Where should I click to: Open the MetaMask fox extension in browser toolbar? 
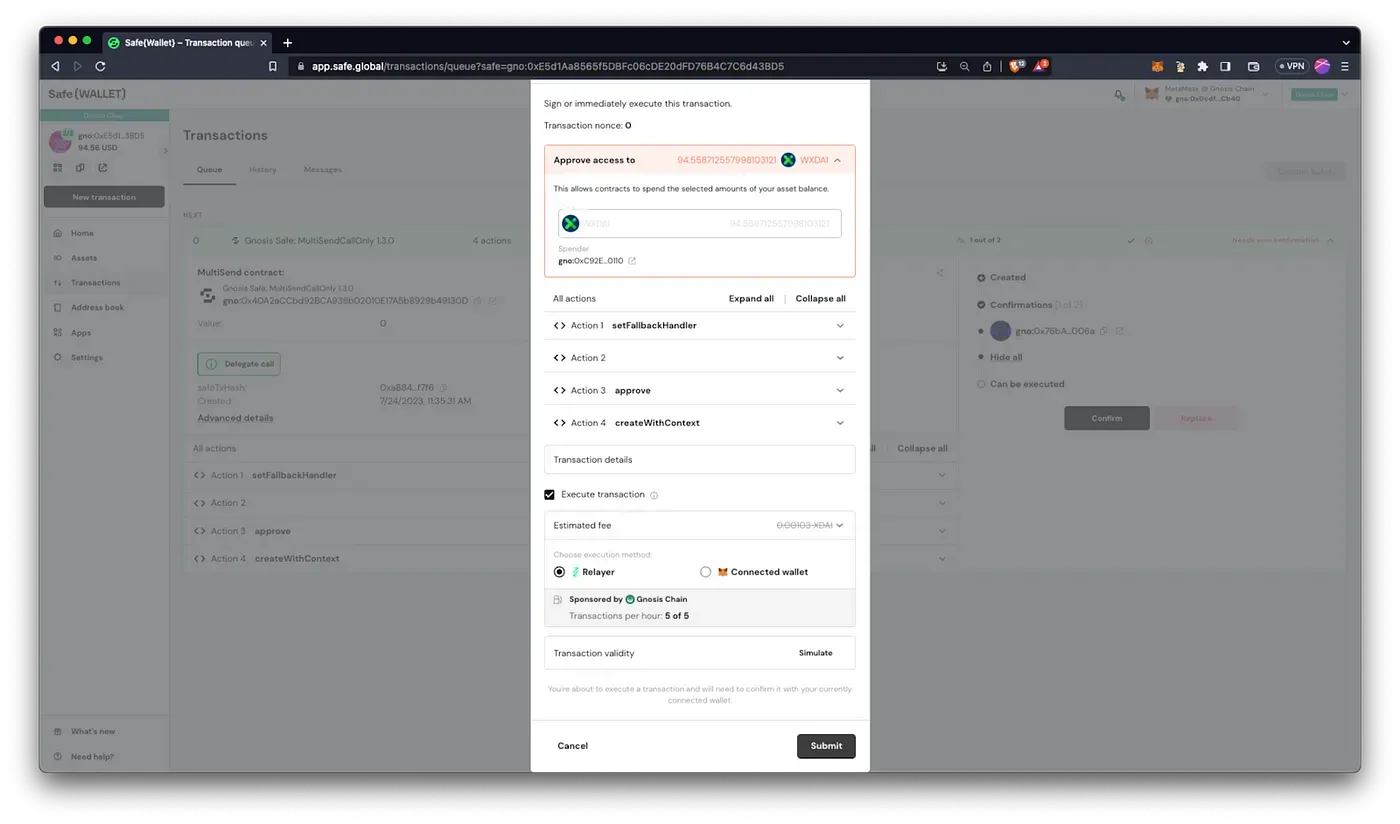(x=1157, y=66)
